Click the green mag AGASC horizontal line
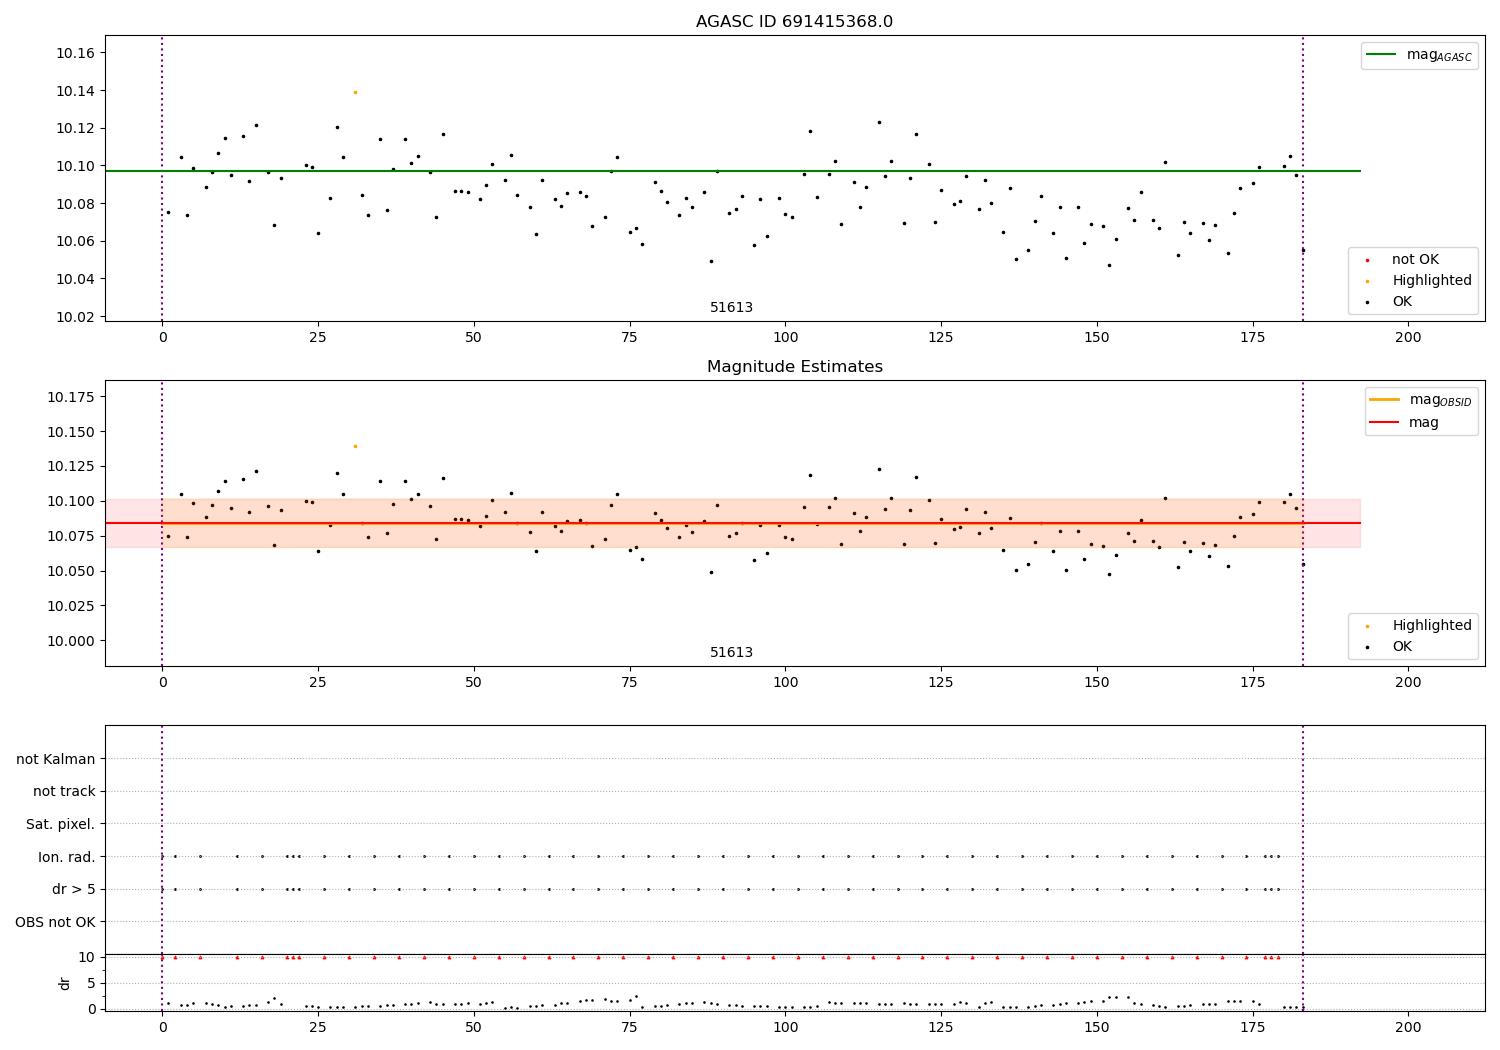Screen dimensions: 1500x1050 pos(732,171)
